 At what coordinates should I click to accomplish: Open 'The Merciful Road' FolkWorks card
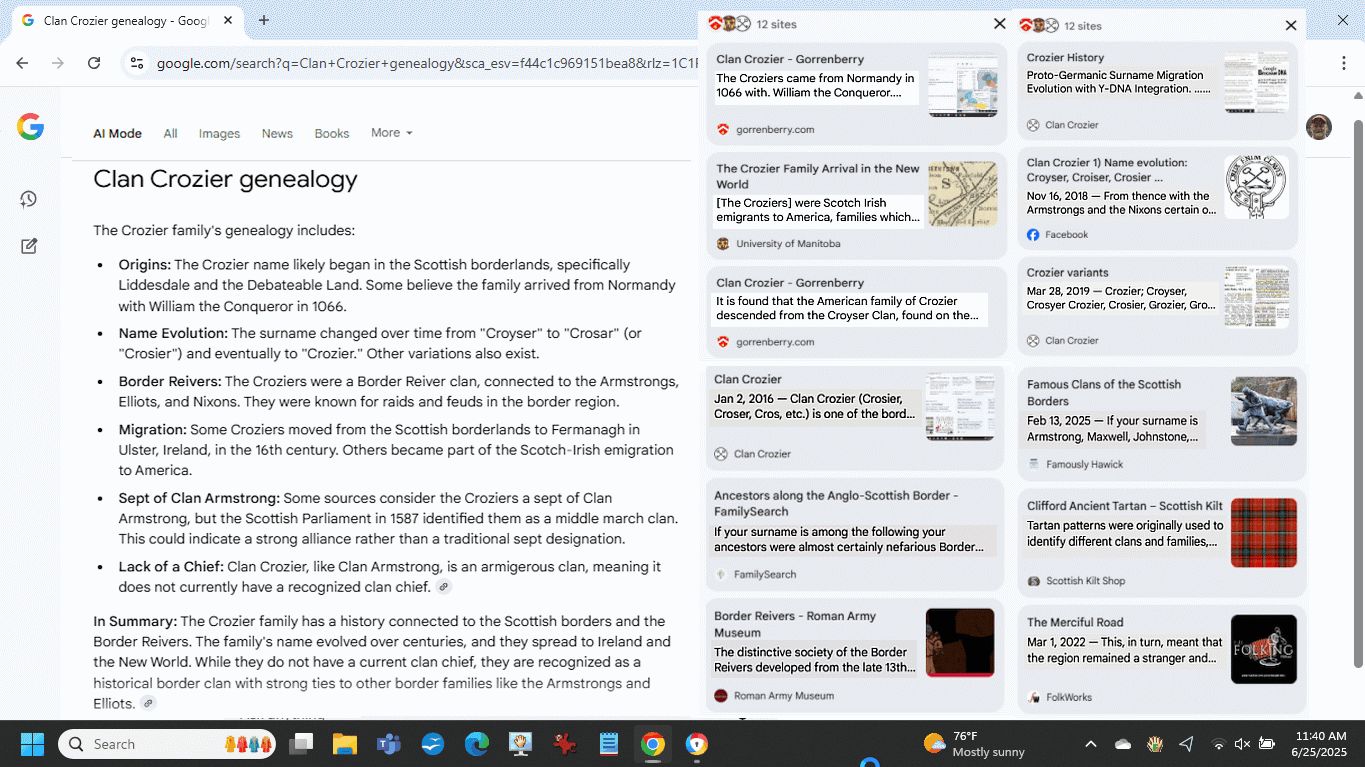pyautogui.click(x=1162, y=659)
